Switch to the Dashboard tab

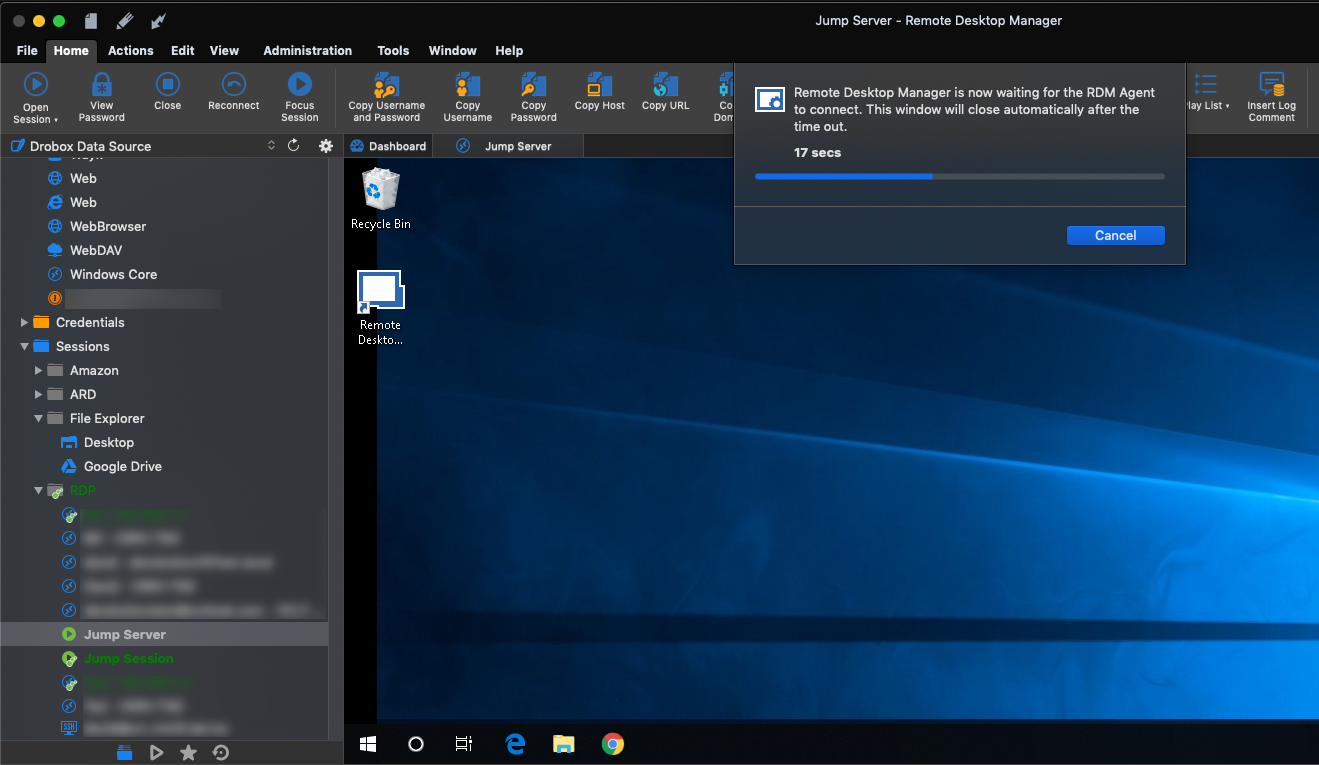(388, 146)
